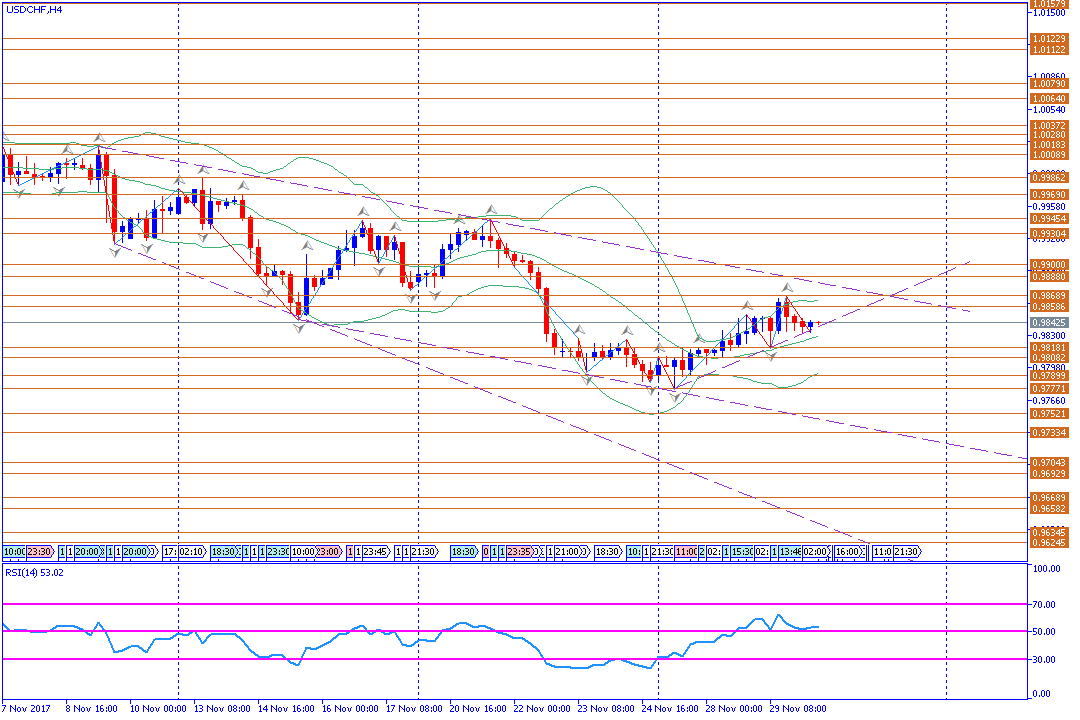Click the 0.97043 price level label
The height and width of the screenshot is (720, 1080).
click(1049, 463)
